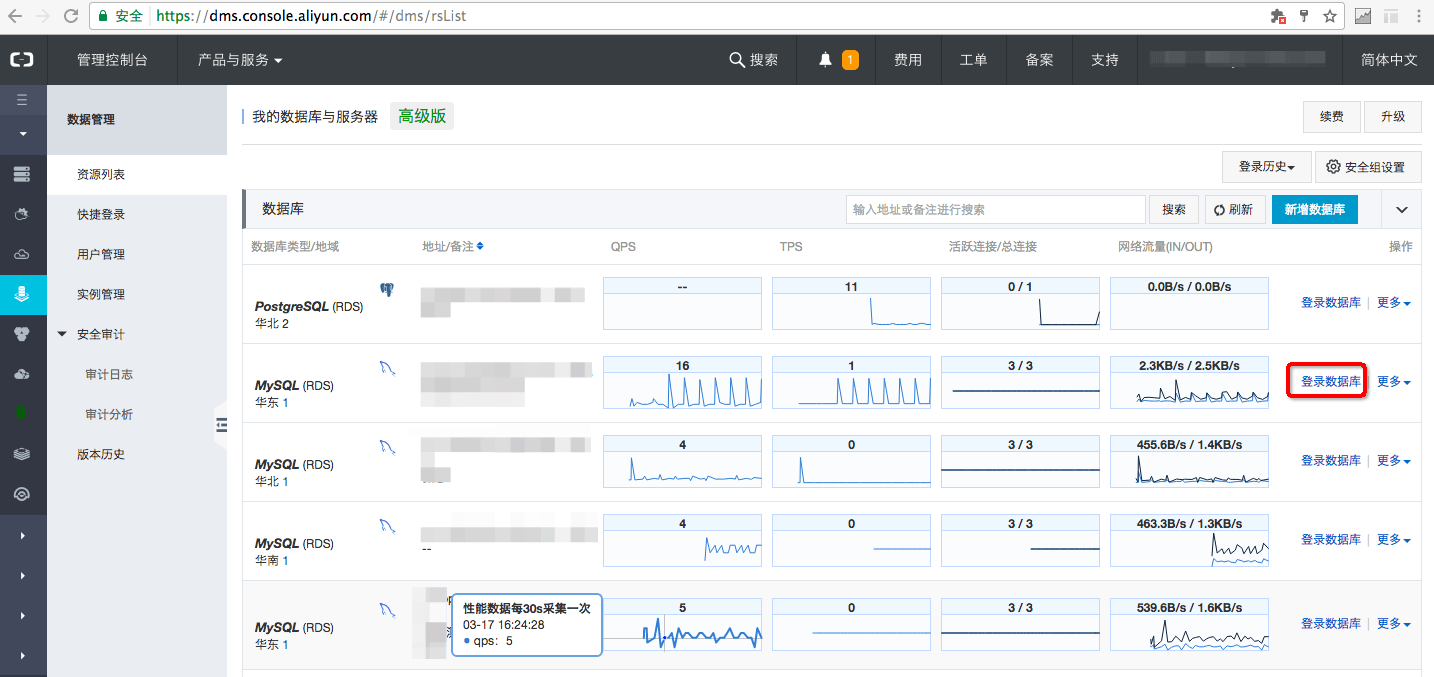Click the 2.3KB/s / 2.5KB/s traffic chart
Screen dimensions: 1434x677
coord(1189,383)
